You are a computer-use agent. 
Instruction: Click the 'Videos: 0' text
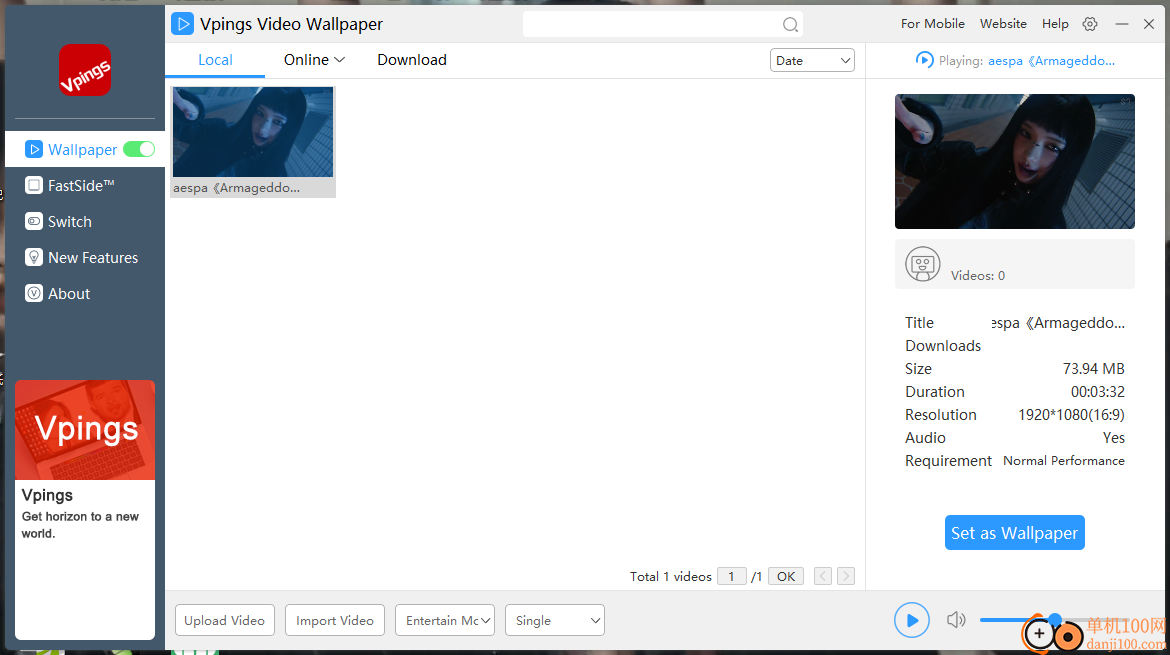coord(977,275)
